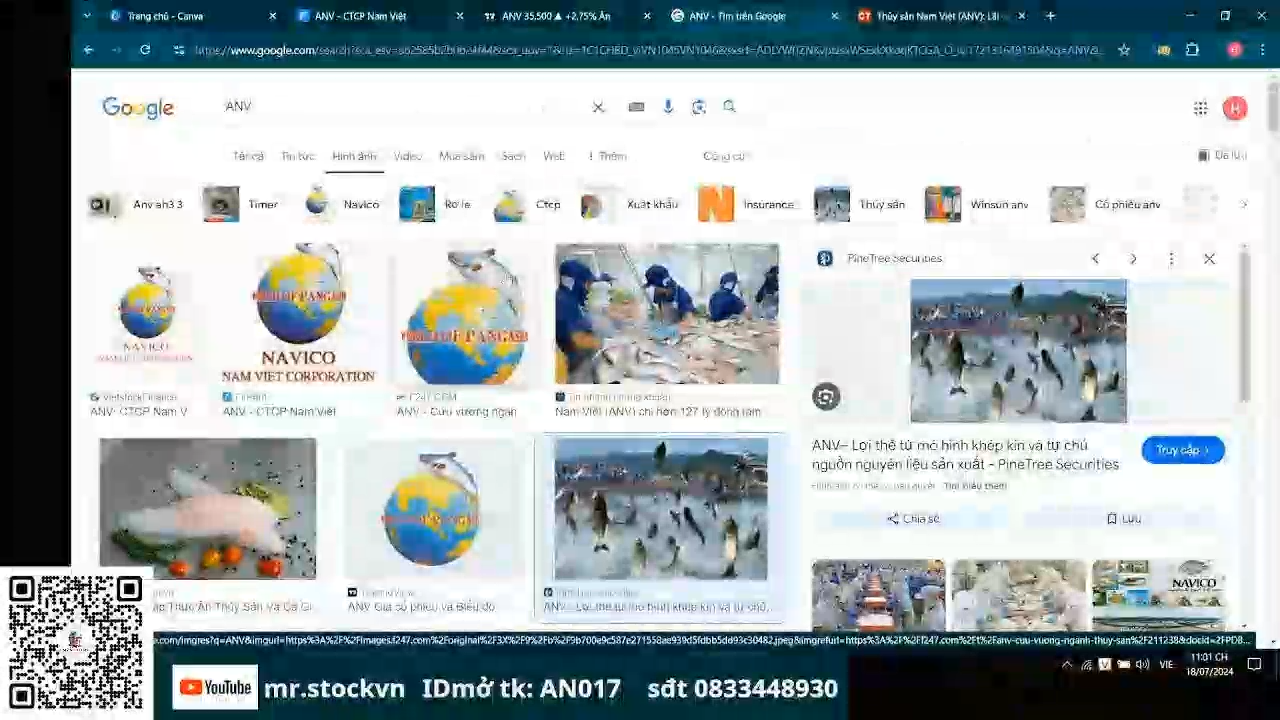Submit search with the magnifier icon
Screen dimensions: 1280x720
click(x=729, y=106)
